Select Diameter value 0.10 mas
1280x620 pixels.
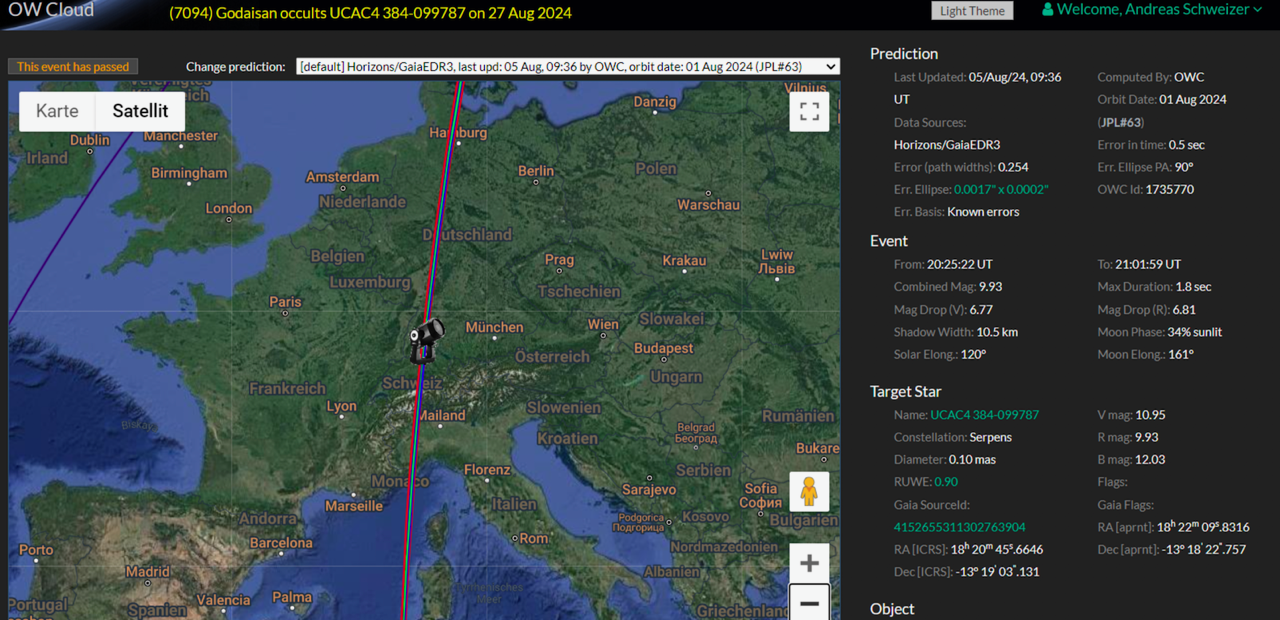tap(973, 460)
